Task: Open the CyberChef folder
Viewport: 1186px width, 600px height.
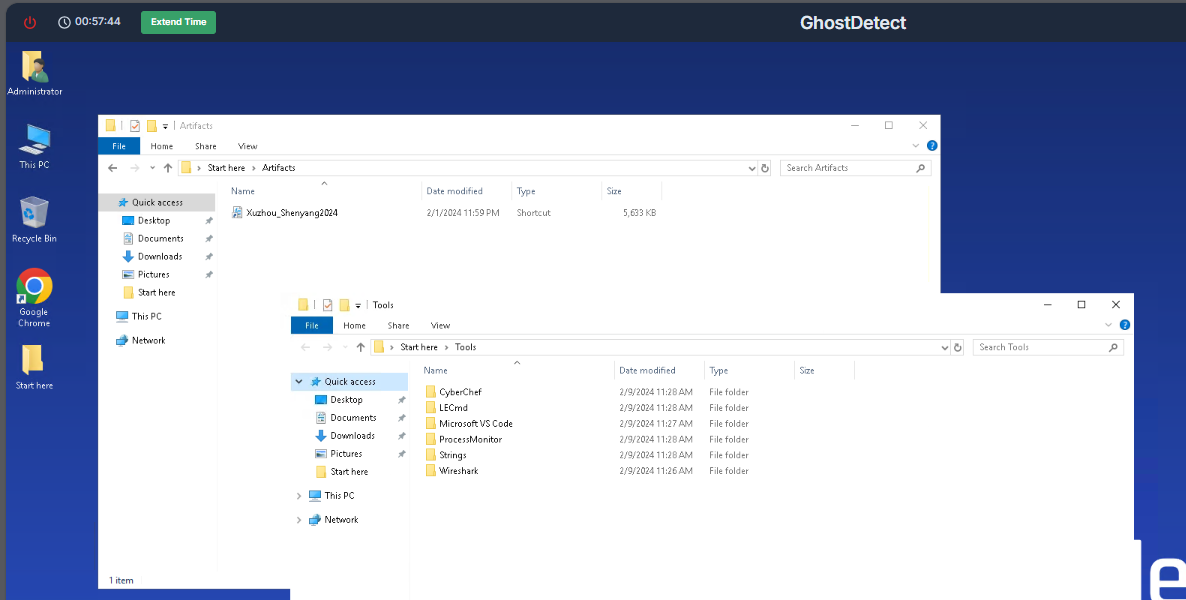Action: point(460,392)
